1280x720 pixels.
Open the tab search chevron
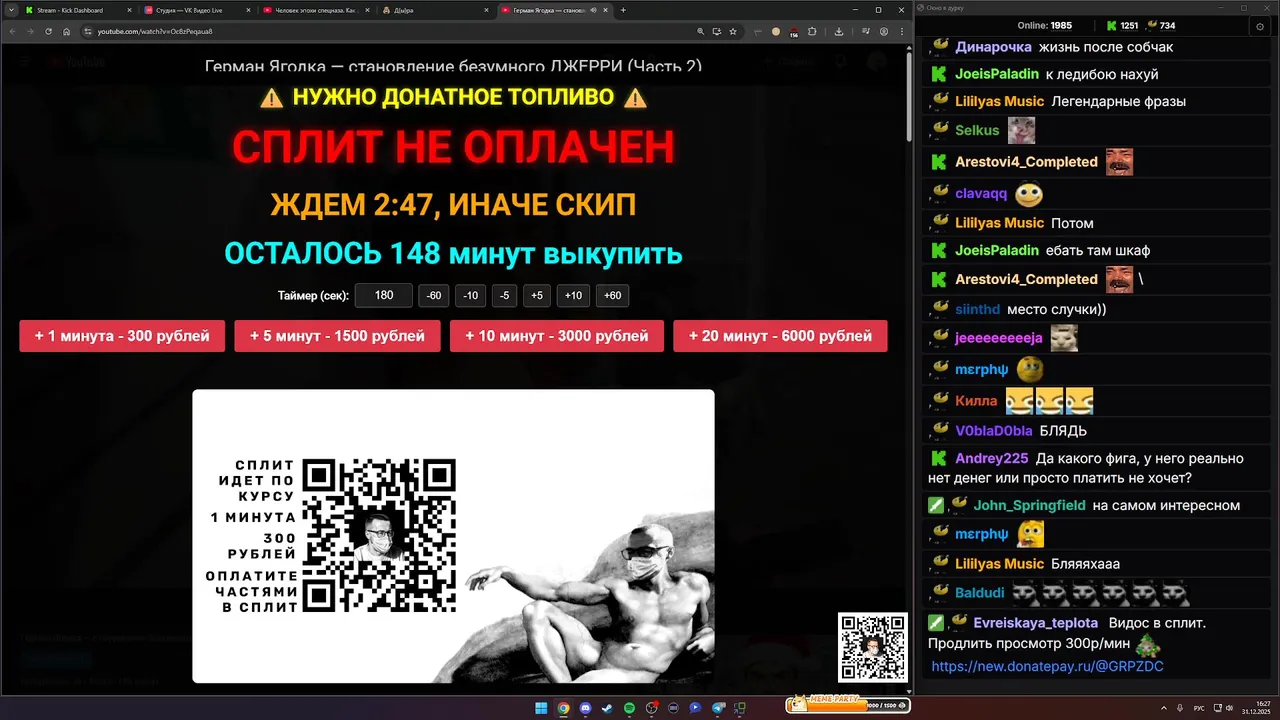coord(11,10)
